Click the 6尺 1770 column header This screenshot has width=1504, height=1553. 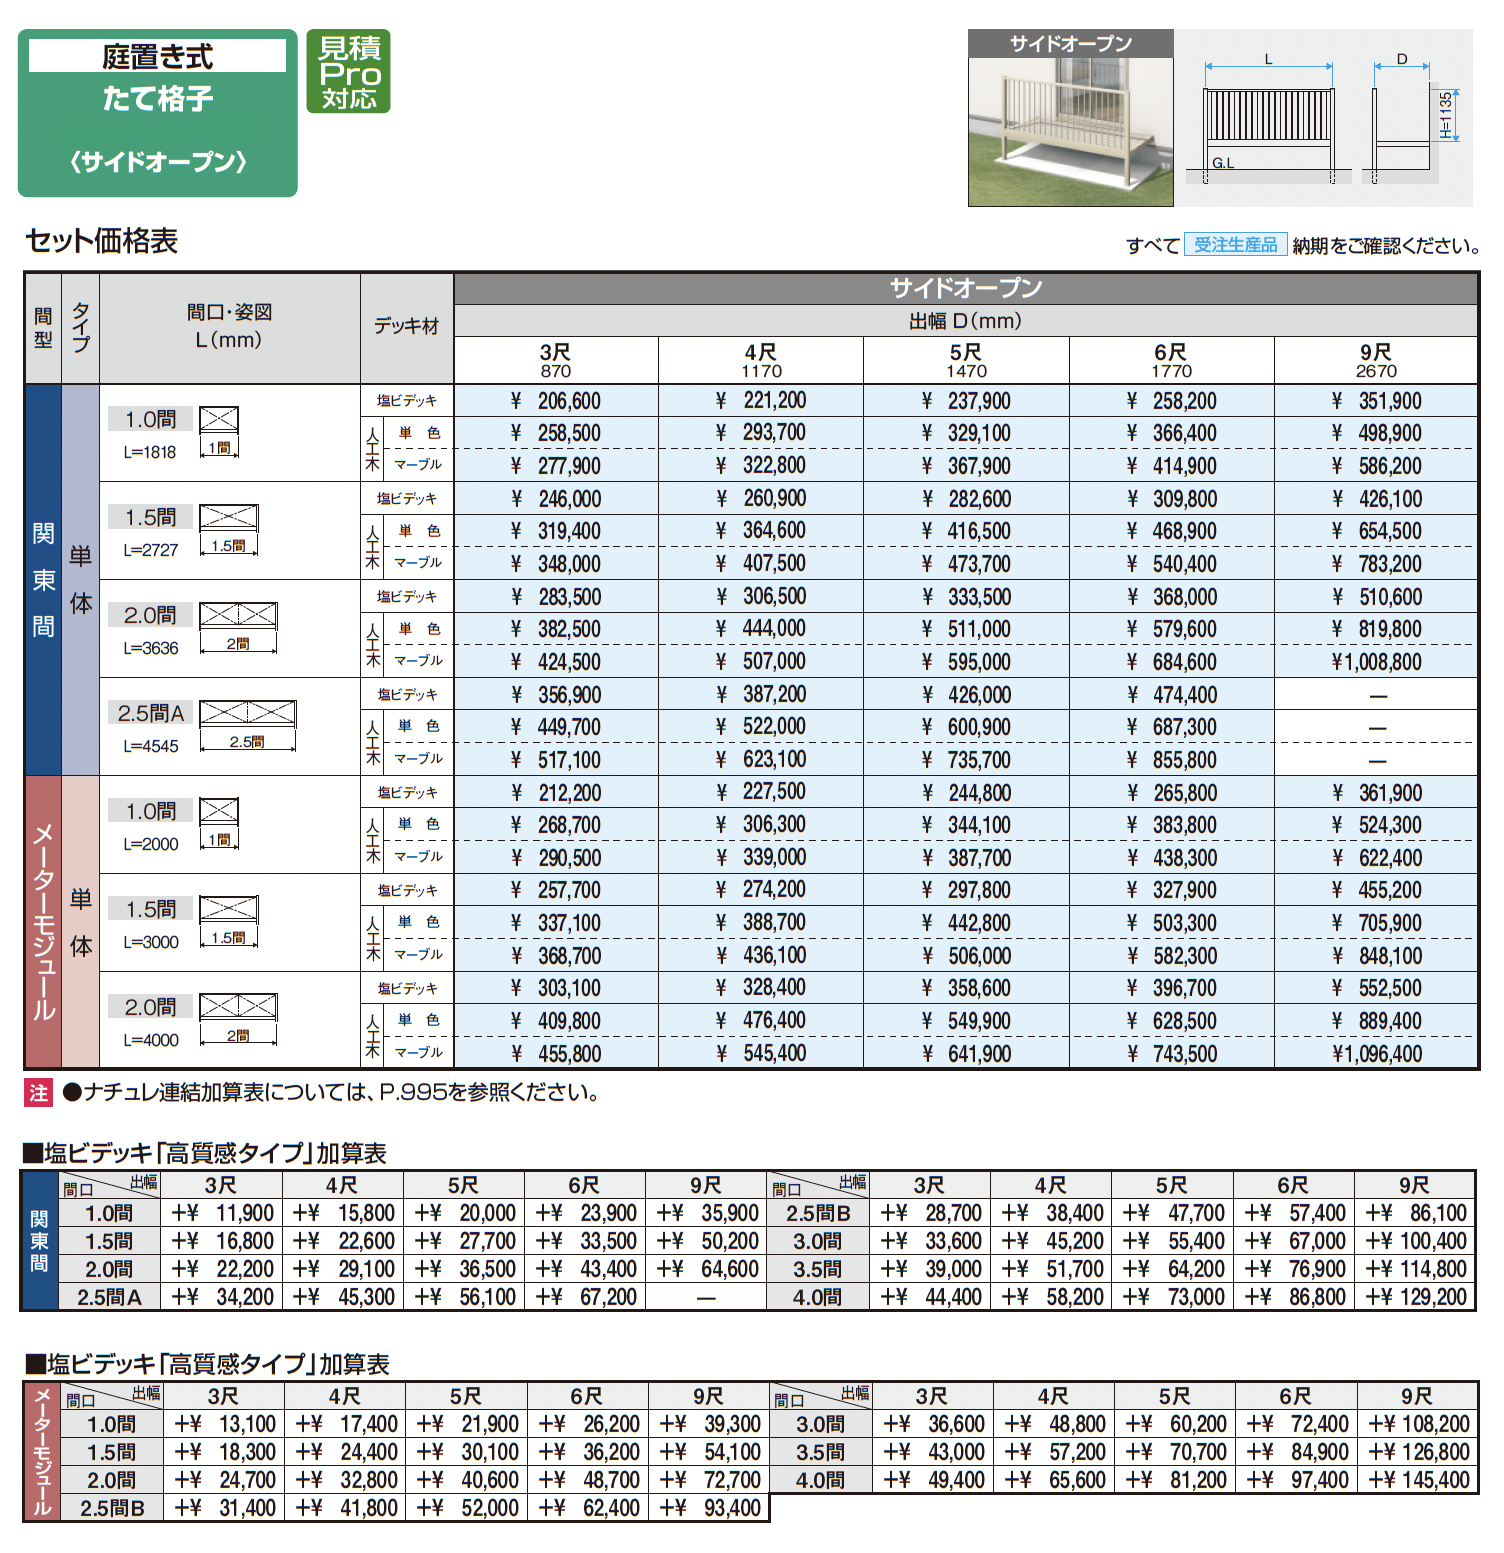click(x=1171, y=360)
